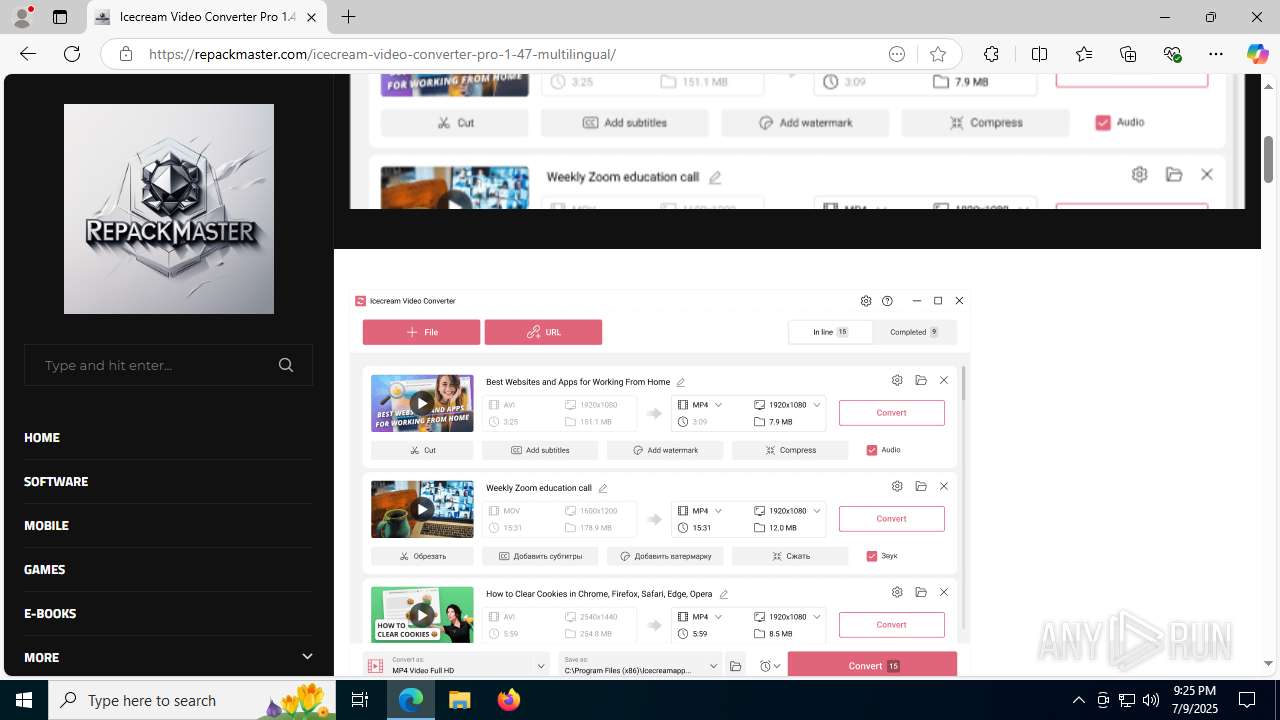Open settings for Best Websites video
Viewport: 1280px width, 720px height.
[x=897, y=380]
